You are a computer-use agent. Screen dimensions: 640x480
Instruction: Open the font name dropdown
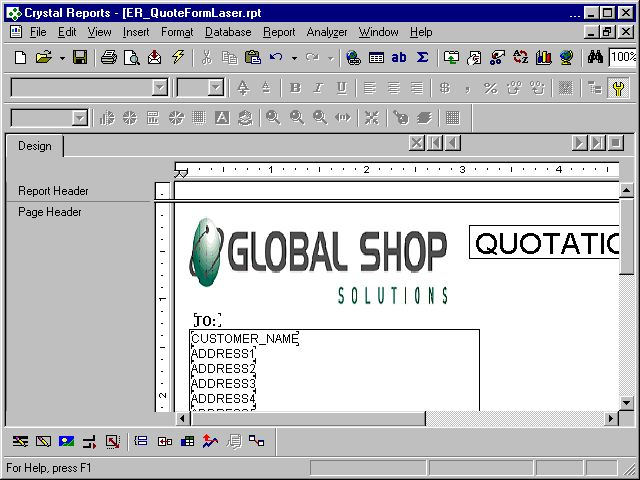click(x=160, y=88)
